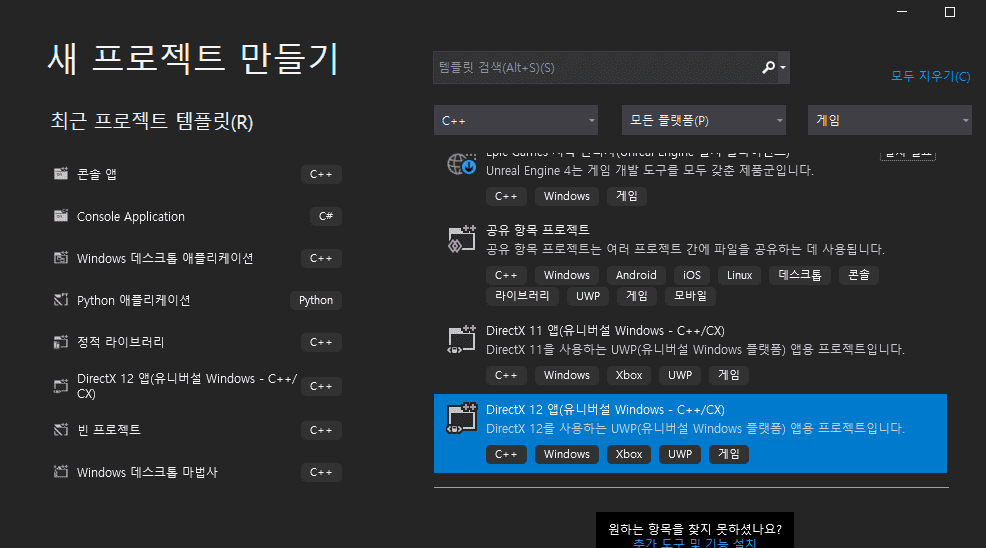The image size is (986, 548).
Task: Click Xbox tag under DirectX 11 앱
Action: click(x=629, y=375)
